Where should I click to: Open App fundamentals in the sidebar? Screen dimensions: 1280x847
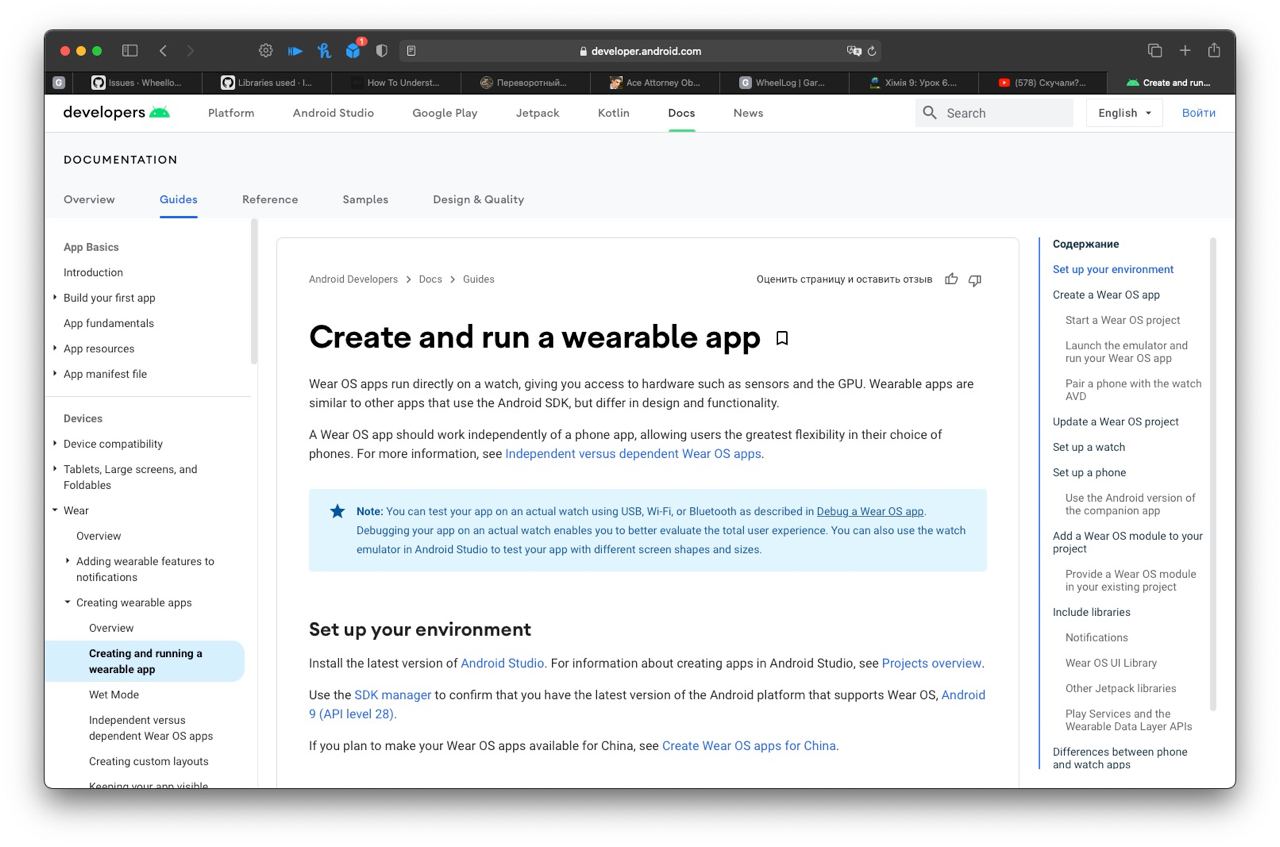coord(108,323)
